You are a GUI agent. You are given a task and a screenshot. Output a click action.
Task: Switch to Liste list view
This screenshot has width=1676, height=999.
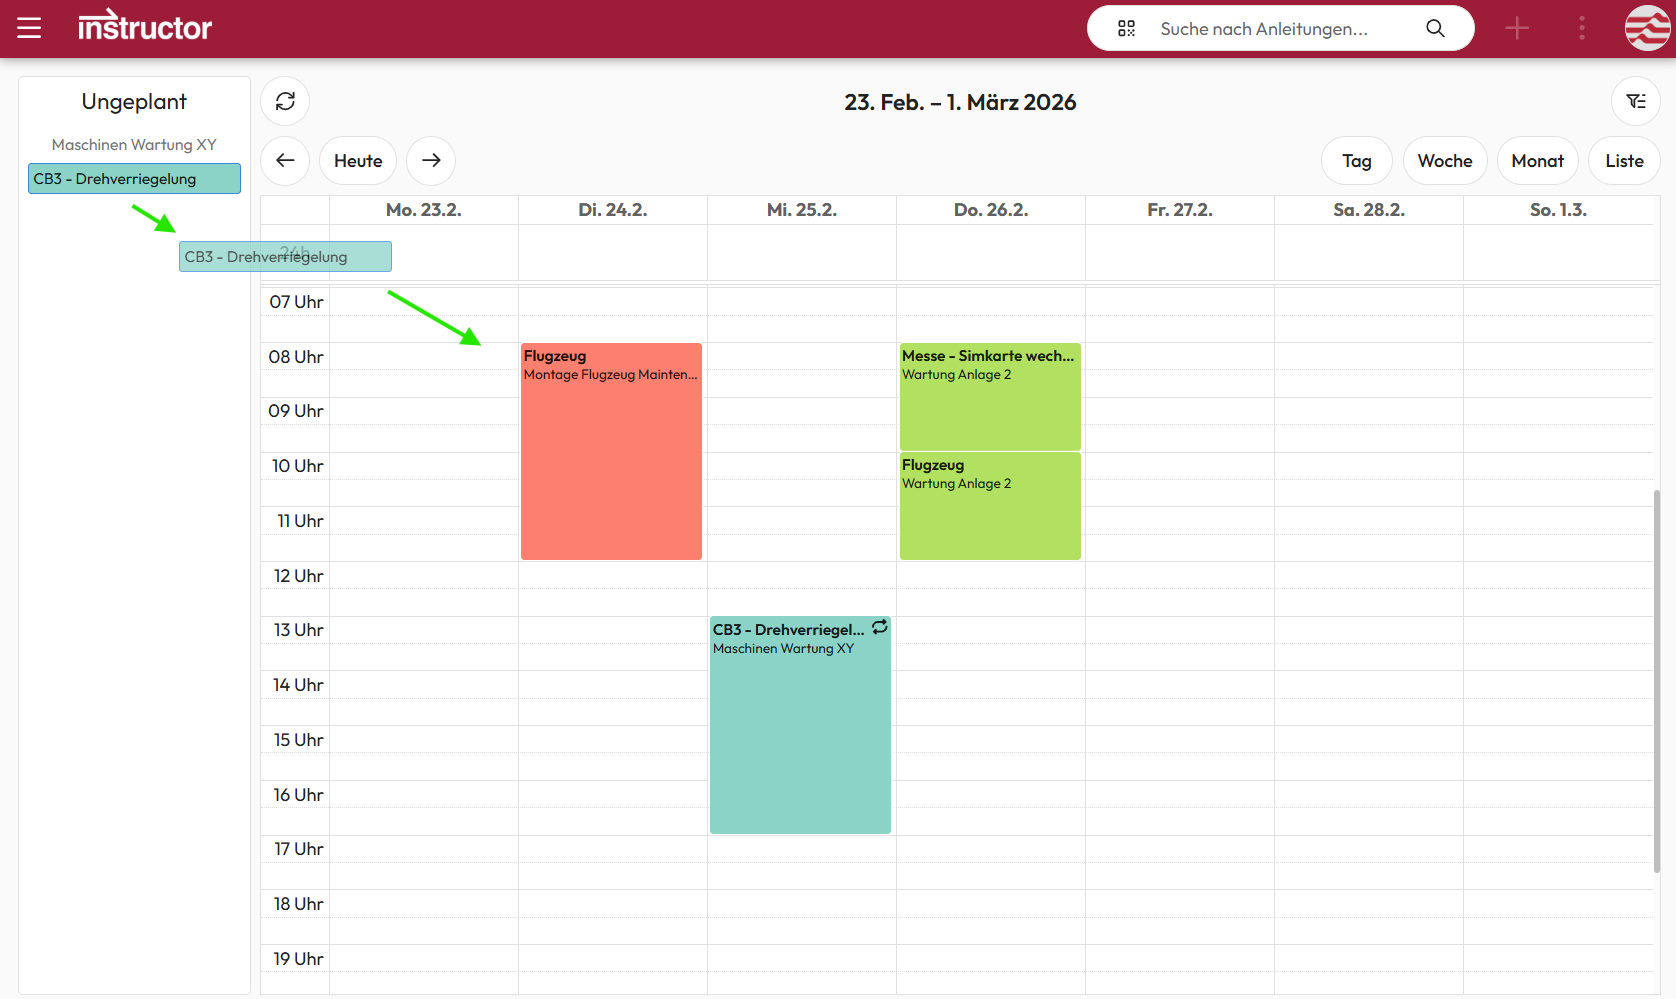(x=1624, y=161)
